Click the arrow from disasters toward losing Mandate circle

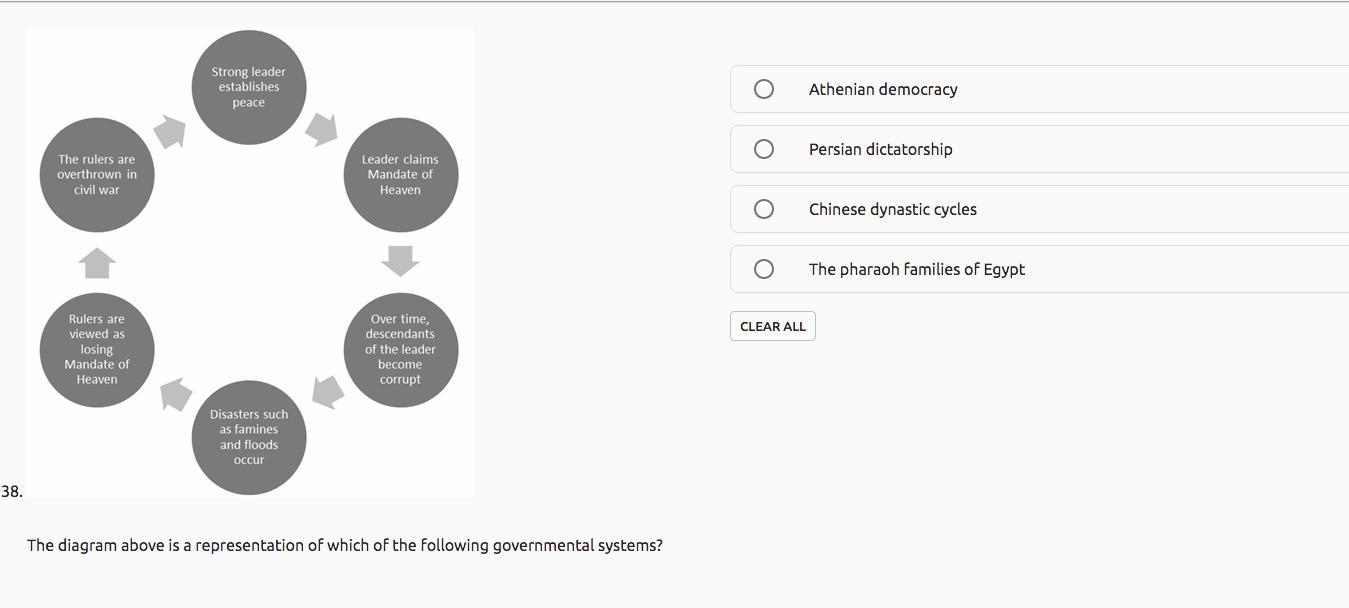(176, 393)
